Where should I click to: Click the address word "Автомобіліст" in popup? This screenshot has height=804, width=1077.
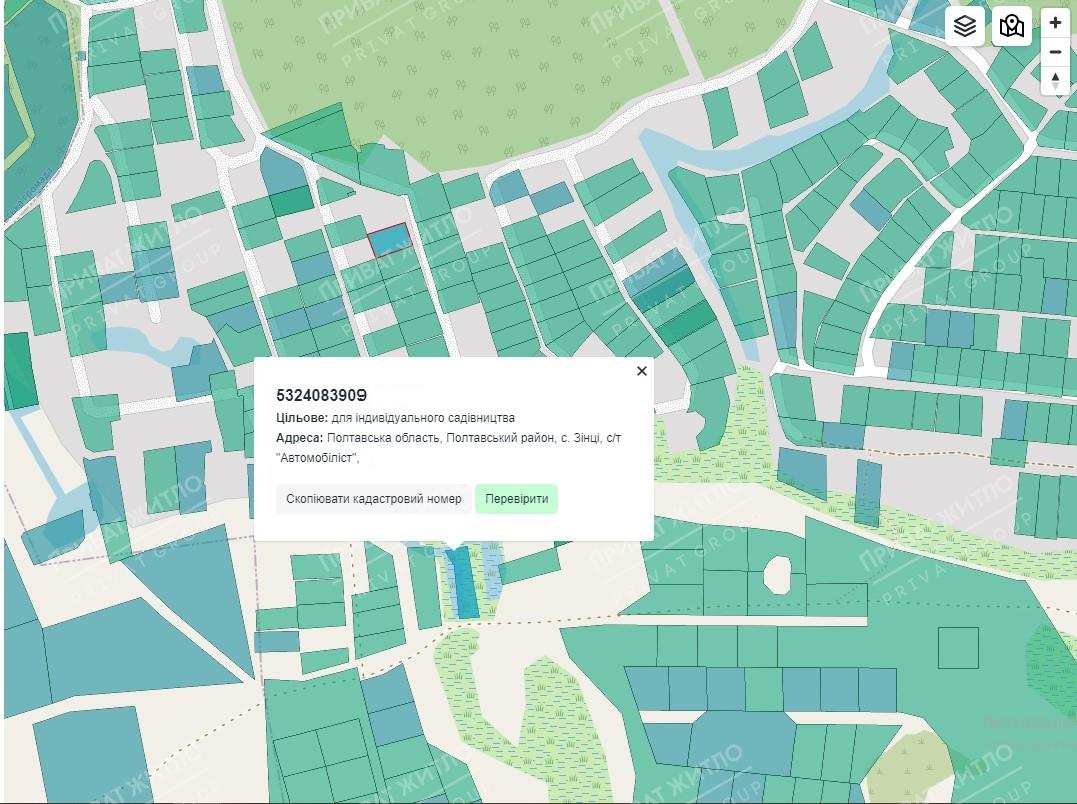pos(317,458)
